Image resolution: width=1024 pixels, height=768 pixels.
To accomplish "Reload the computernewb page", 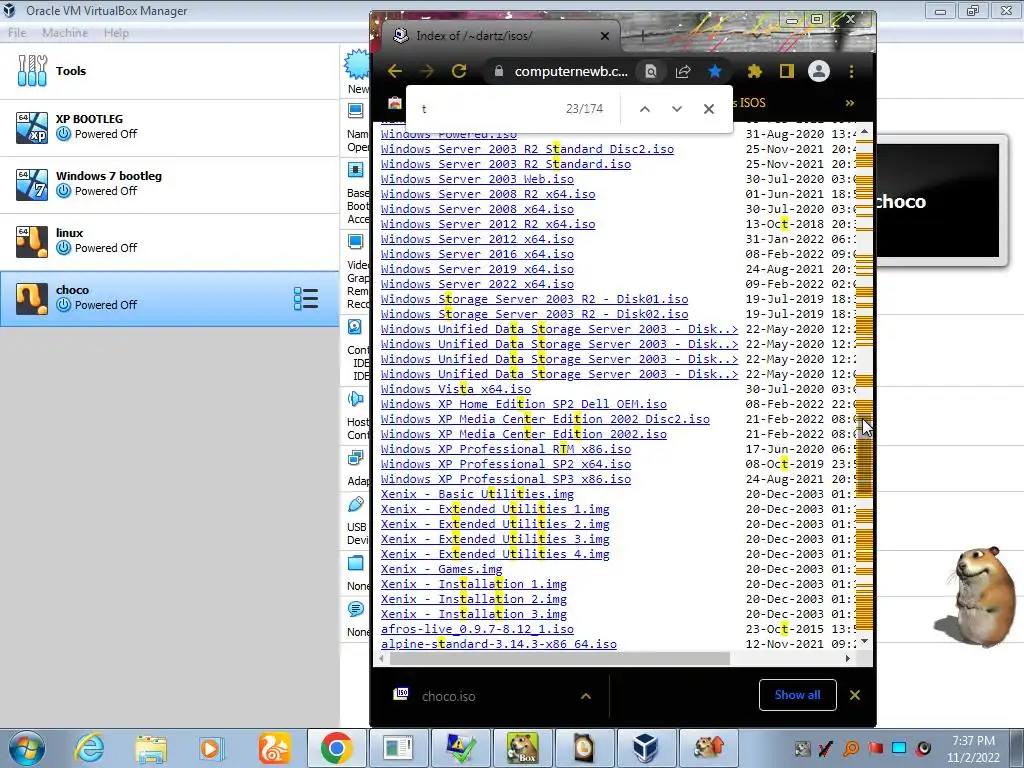I will pos(459,71).
